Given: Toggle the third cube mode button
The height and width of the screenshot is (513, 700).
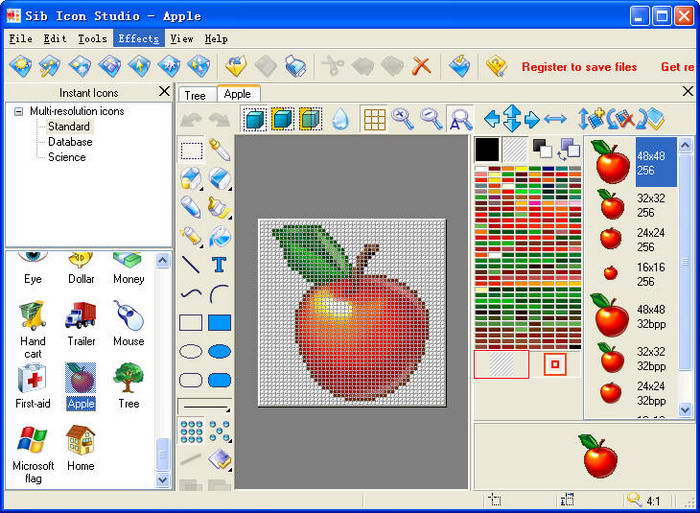Looking at the screenshot, I should [310, 119].
